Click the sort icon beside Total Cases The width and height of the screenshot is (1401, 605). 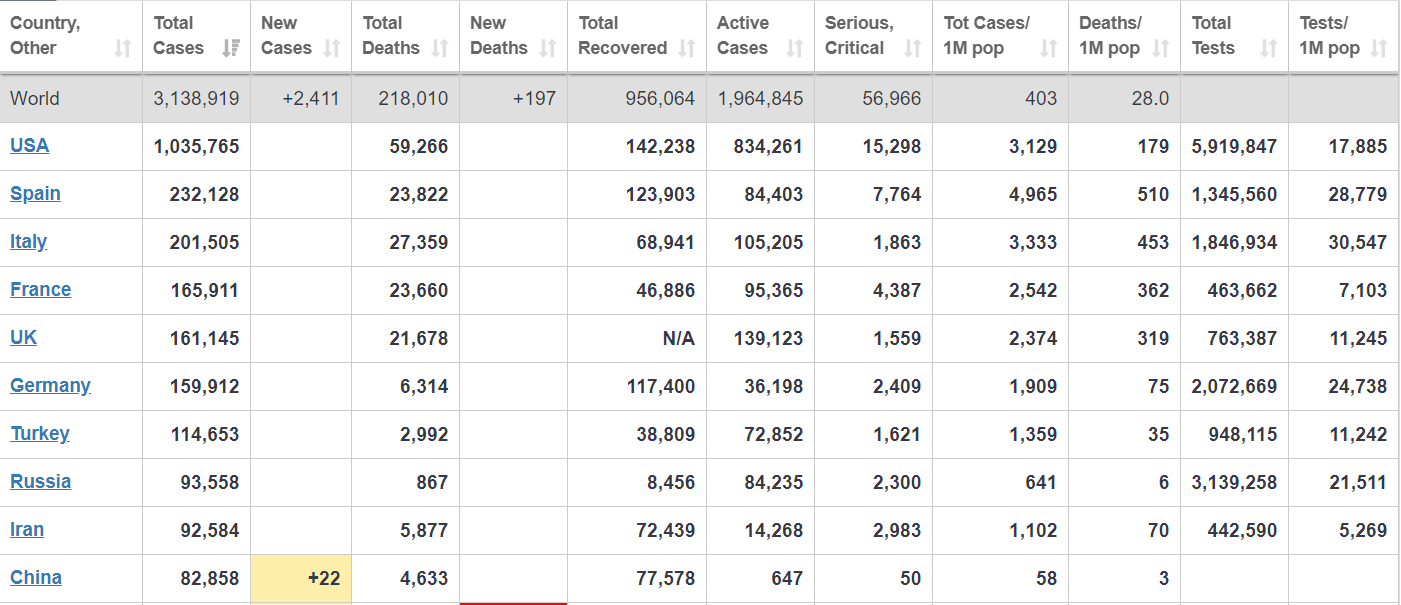[x=231, y=48]
